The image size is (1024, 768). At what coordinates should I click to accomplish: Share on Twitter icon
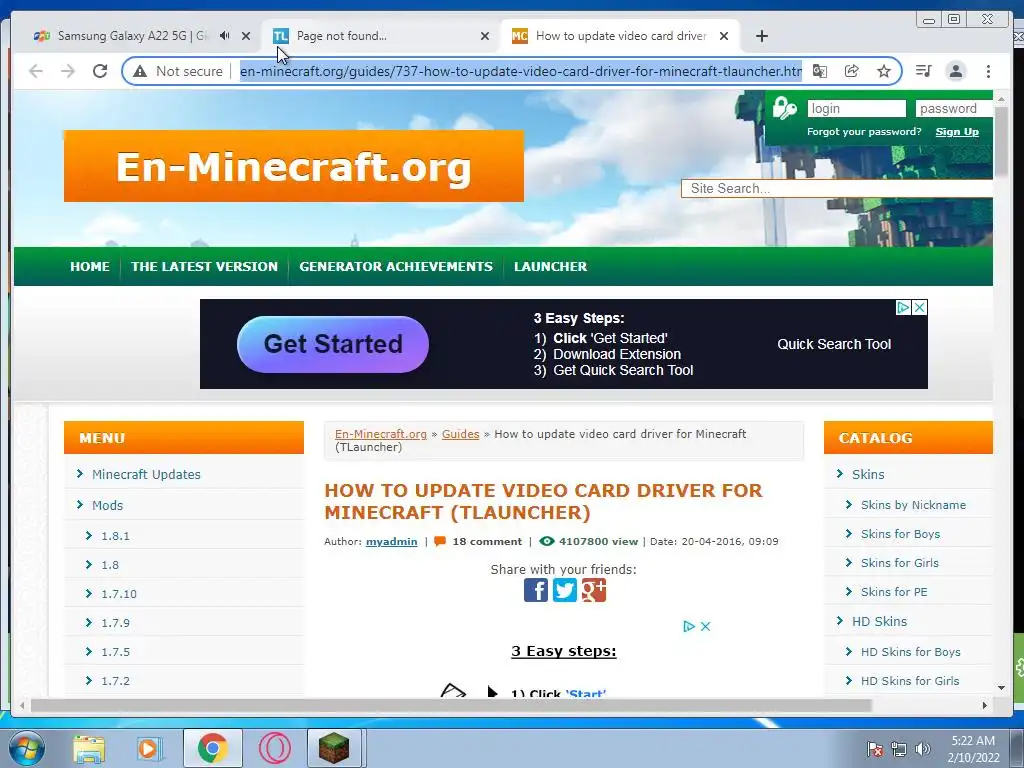pos(564,590)
